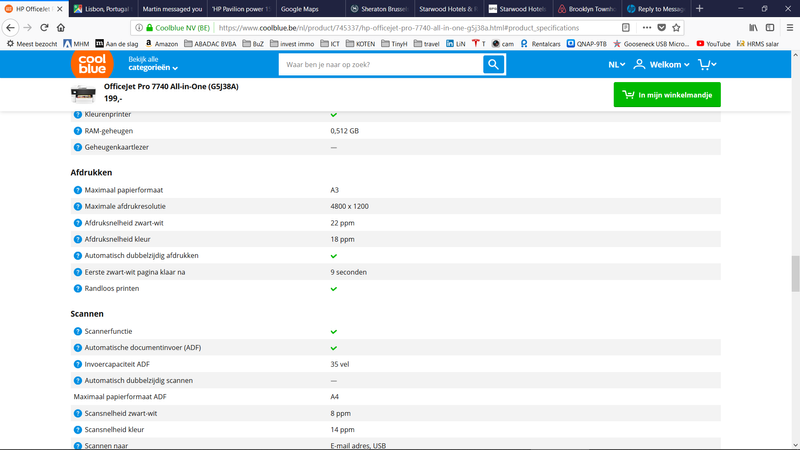The width and height of the screenshot is (800, 450).
Task: Open the NL language dropdown
Action: tap(616, 64)
